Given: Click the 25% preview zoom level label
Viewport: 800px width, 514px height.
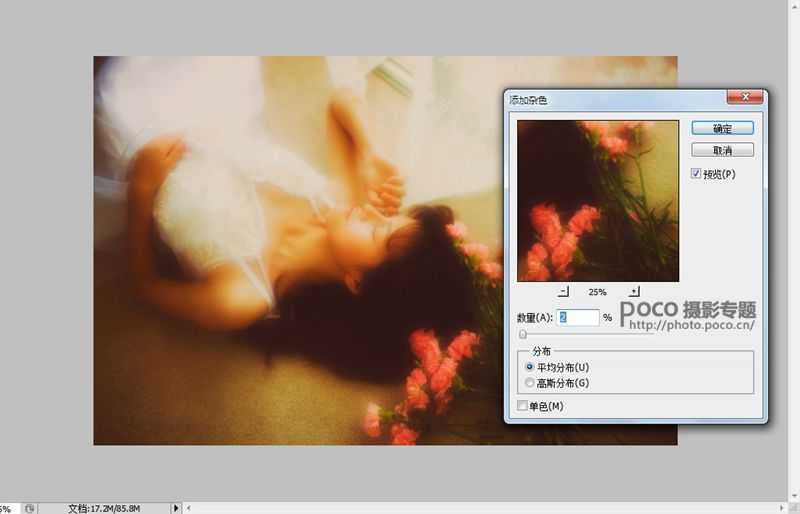Looking at the screenshot, I should coord(597,292).
